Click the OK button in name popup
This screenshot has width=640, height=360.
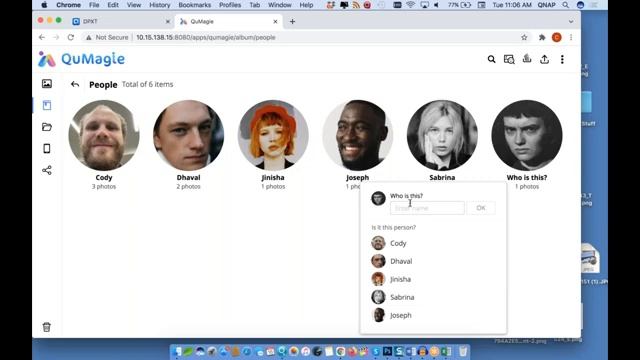pyautogui.click(x=481, y=208)
